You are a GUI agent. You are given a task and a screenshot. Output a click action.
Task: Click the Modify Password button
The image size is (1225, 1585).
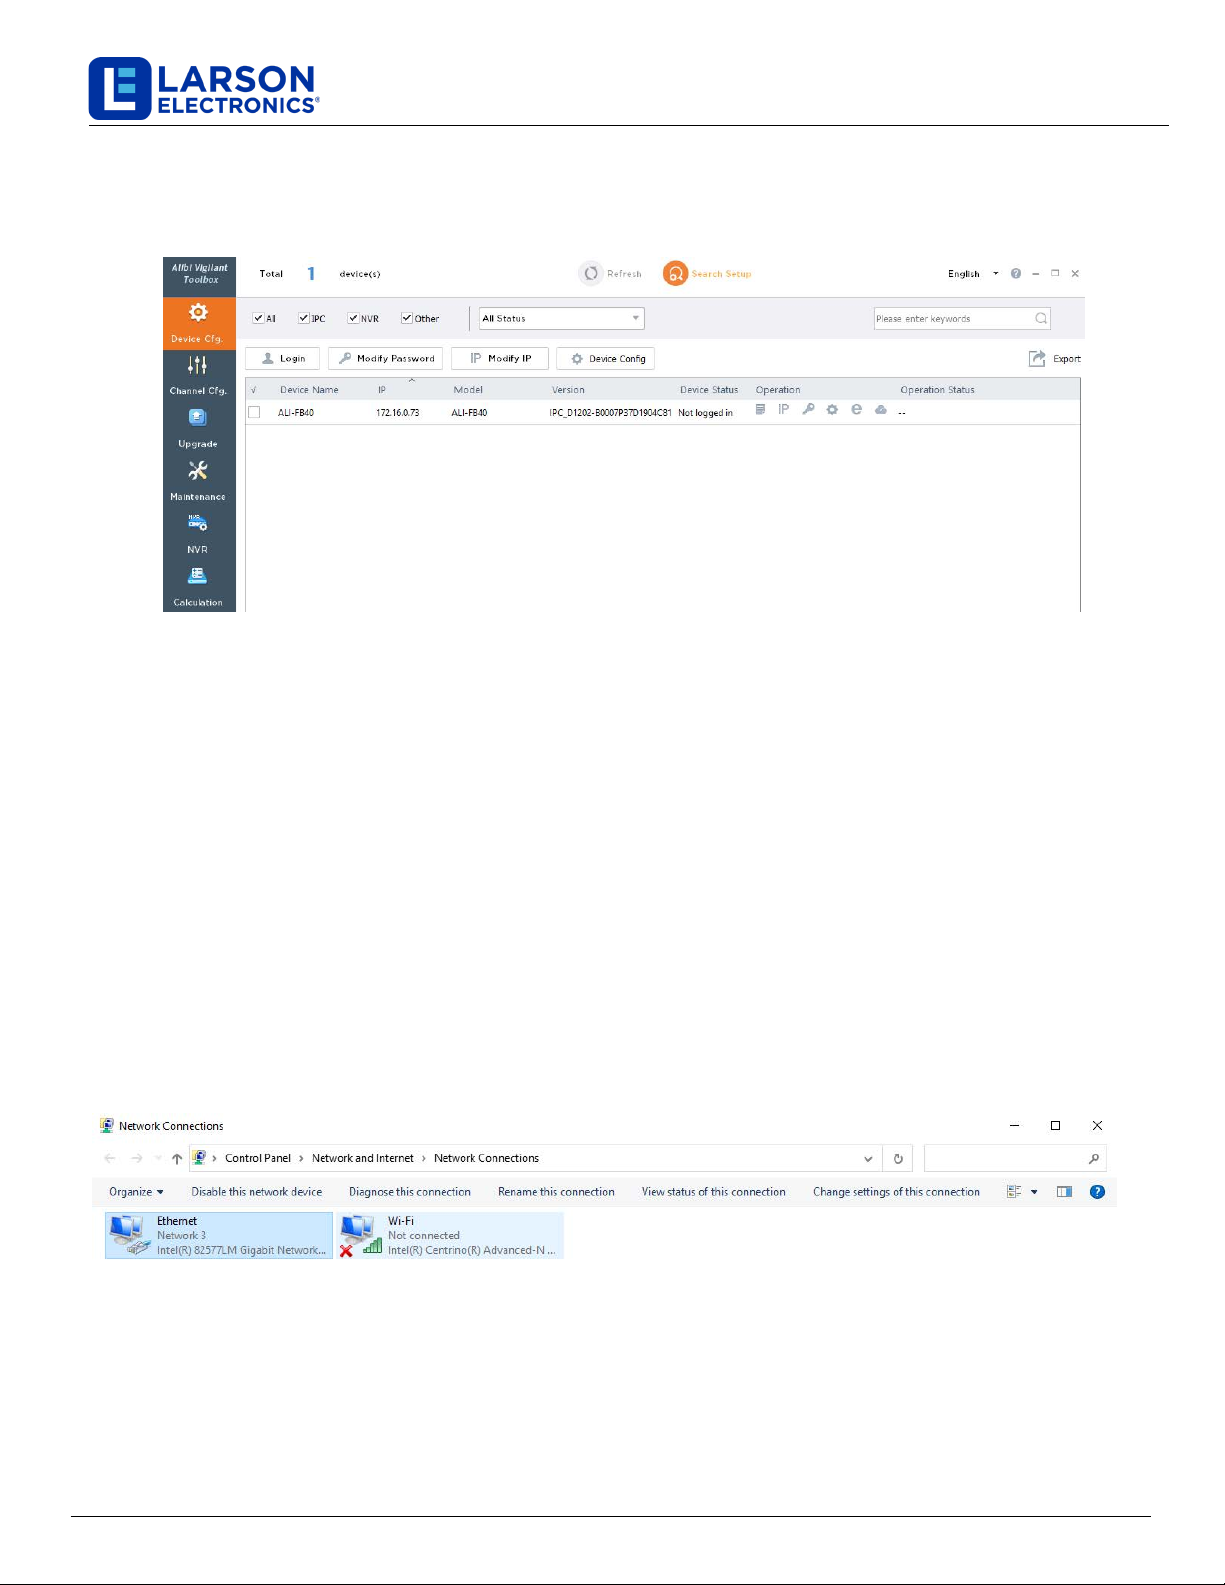385,359
